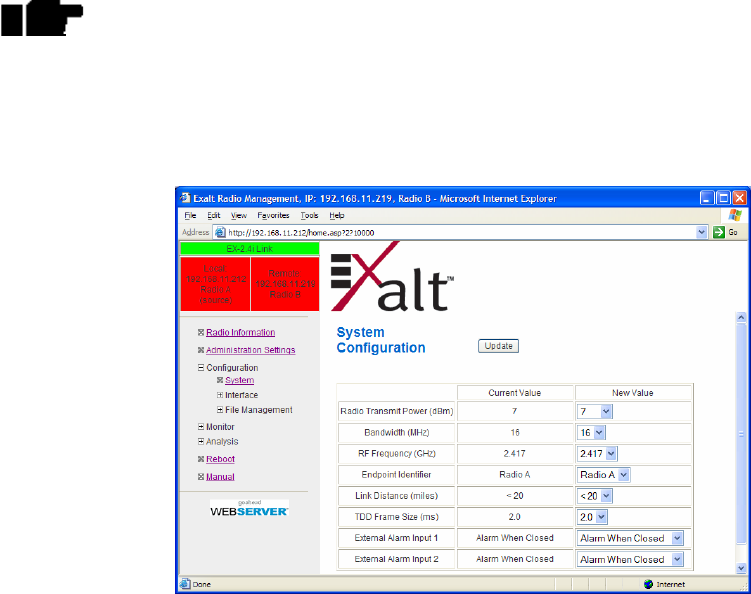Viewport: 751px width, 594px height.
Task: Open the Favorites menu
Action: pos(273,216)
